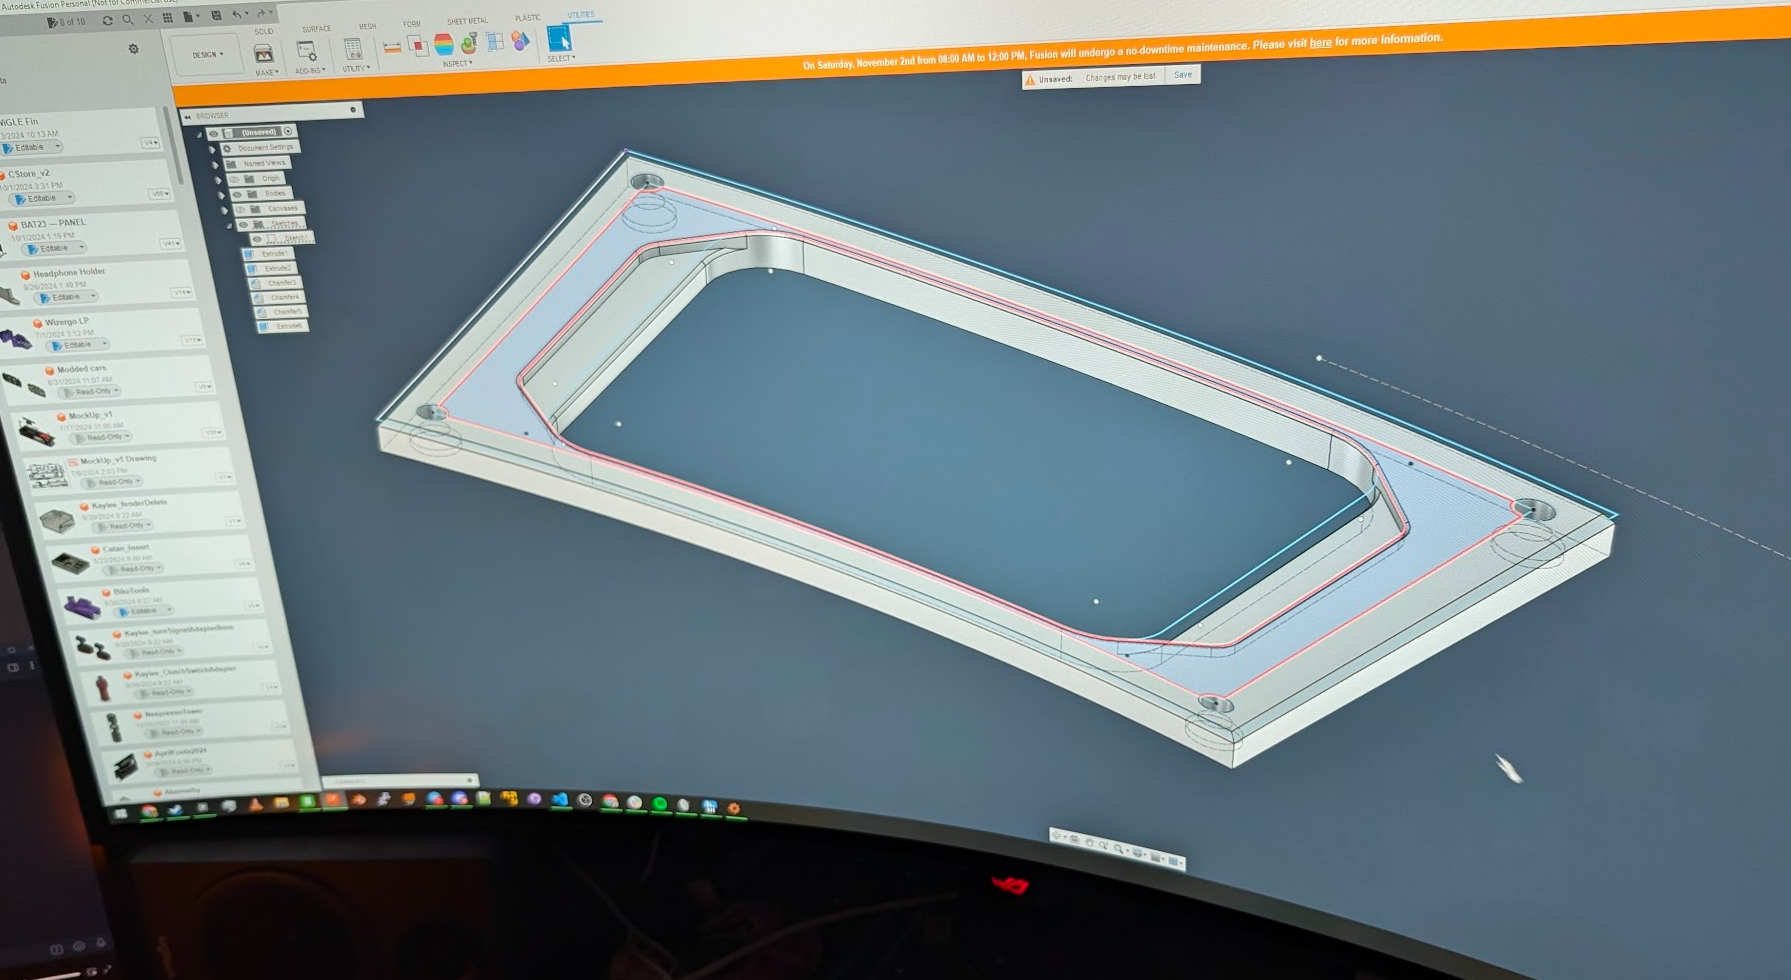Select the Interference tool icon

tap(418, 45)
